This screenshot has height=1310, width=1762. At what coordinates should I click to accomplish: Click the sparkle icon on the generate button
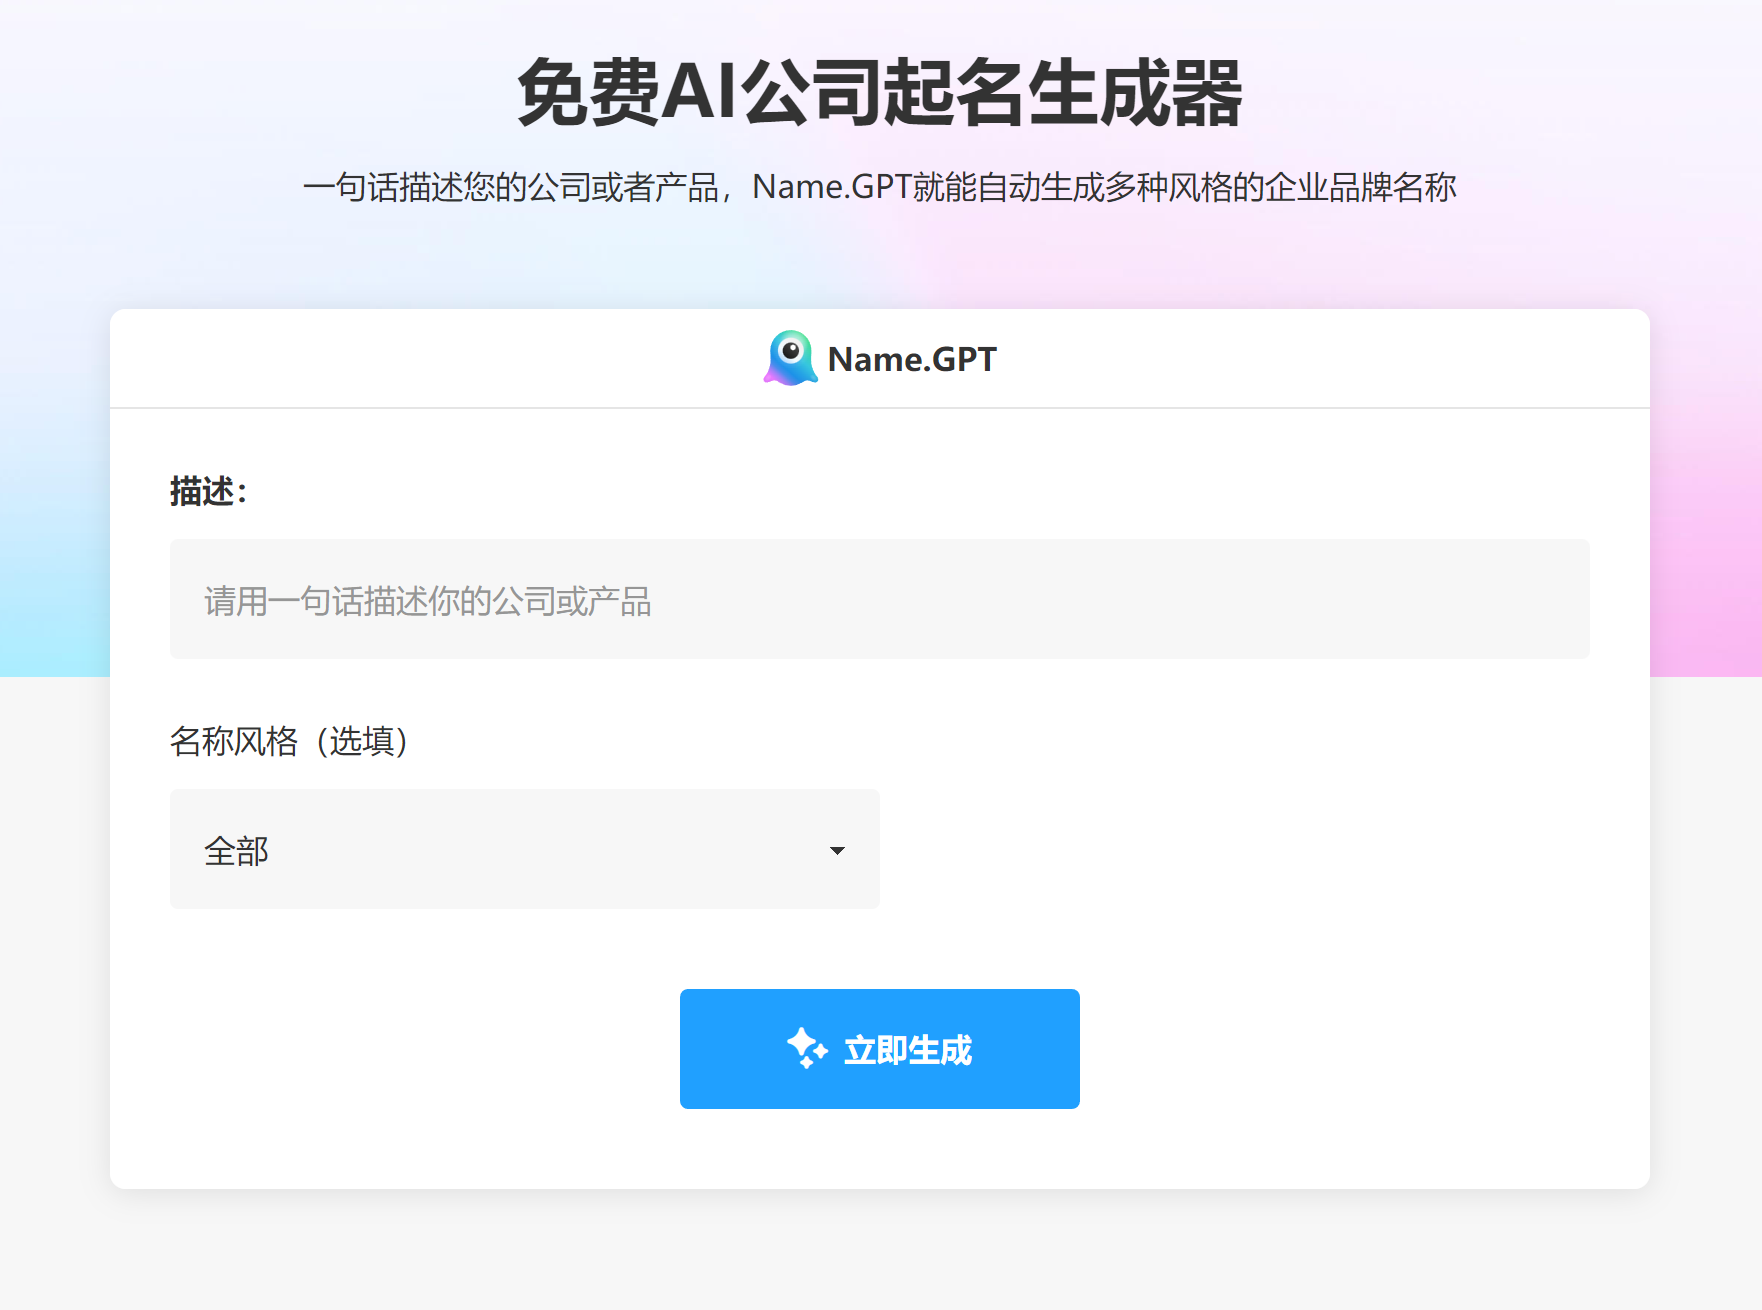807,1049
